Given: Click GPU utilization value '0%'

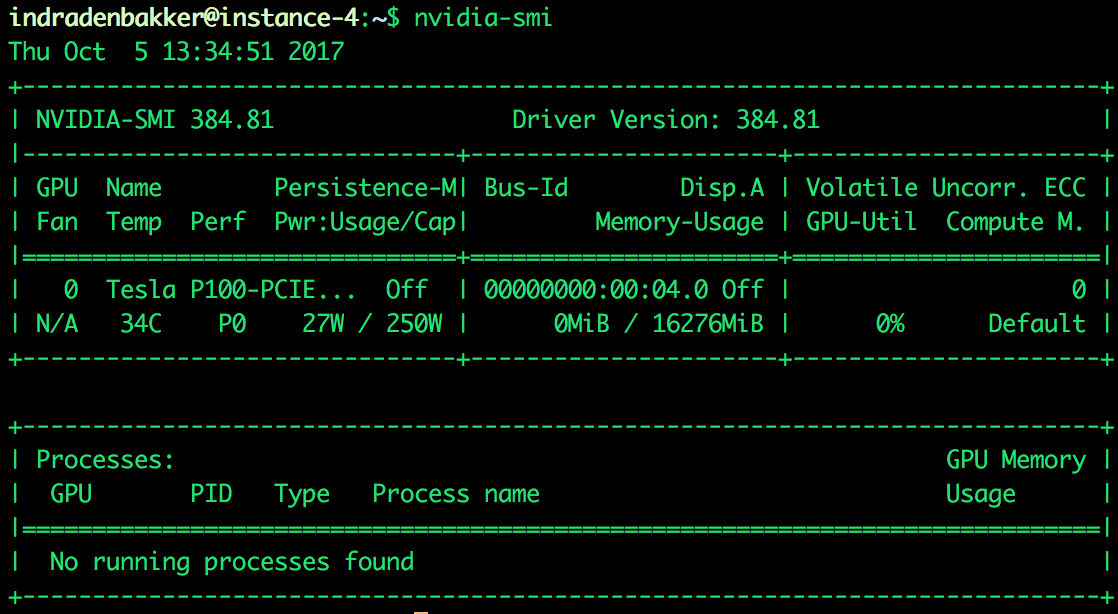Looking at the screenshot, I should pos(890,324).
